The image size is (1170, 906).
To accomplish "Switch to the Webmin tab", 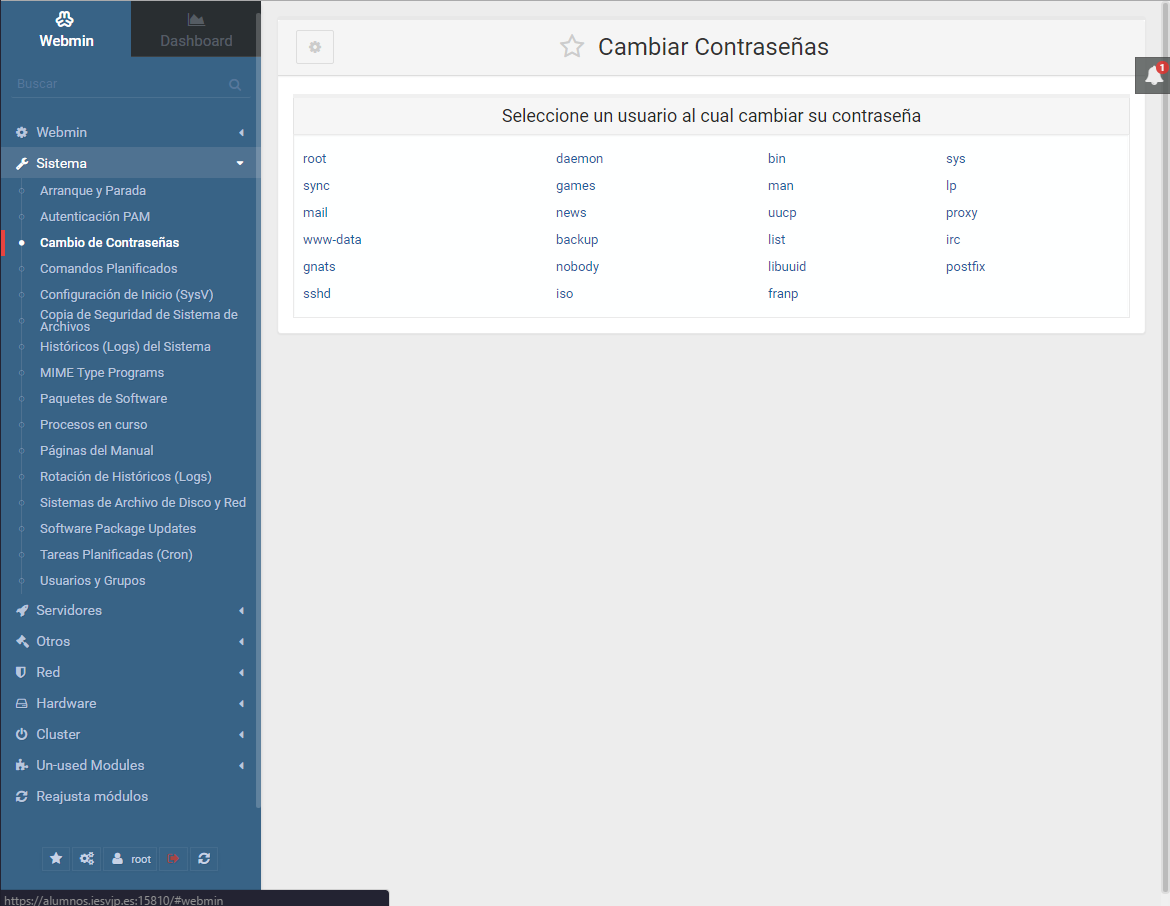I will [65, 29].
